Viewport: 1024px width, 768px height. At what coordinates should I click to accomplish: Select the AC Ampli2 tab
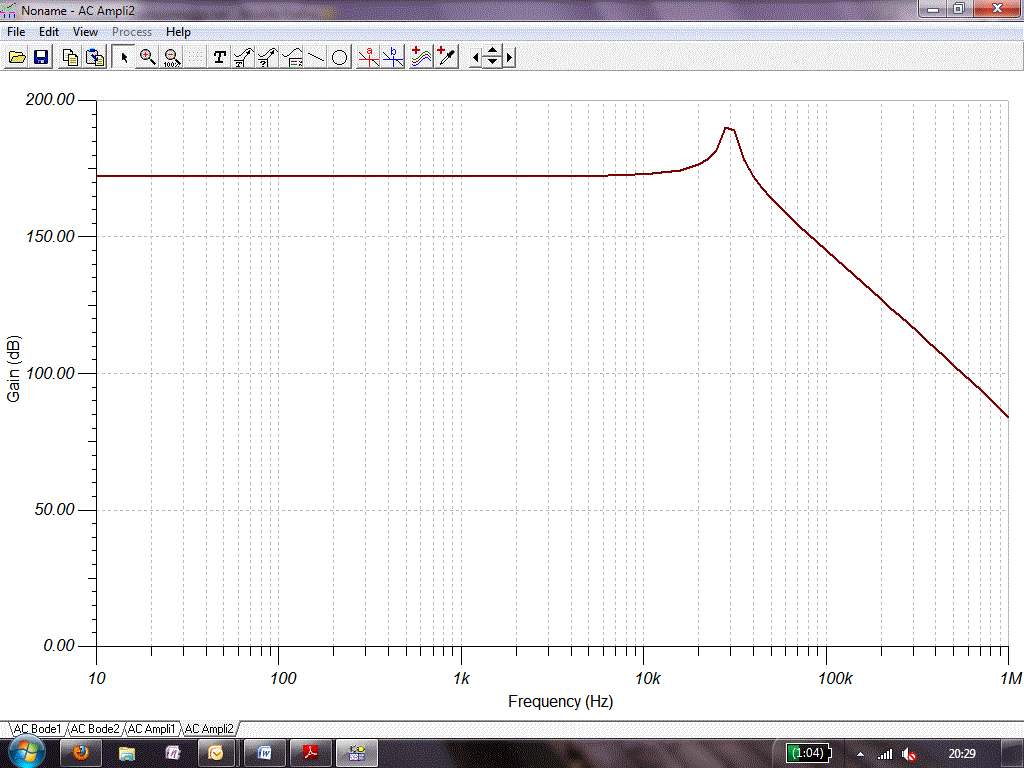(209, 728)
